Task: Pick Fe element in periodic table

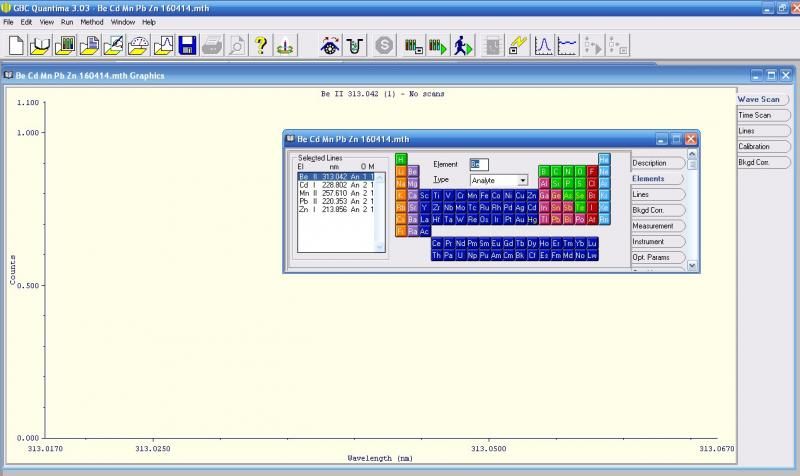Action: [484, 195]
